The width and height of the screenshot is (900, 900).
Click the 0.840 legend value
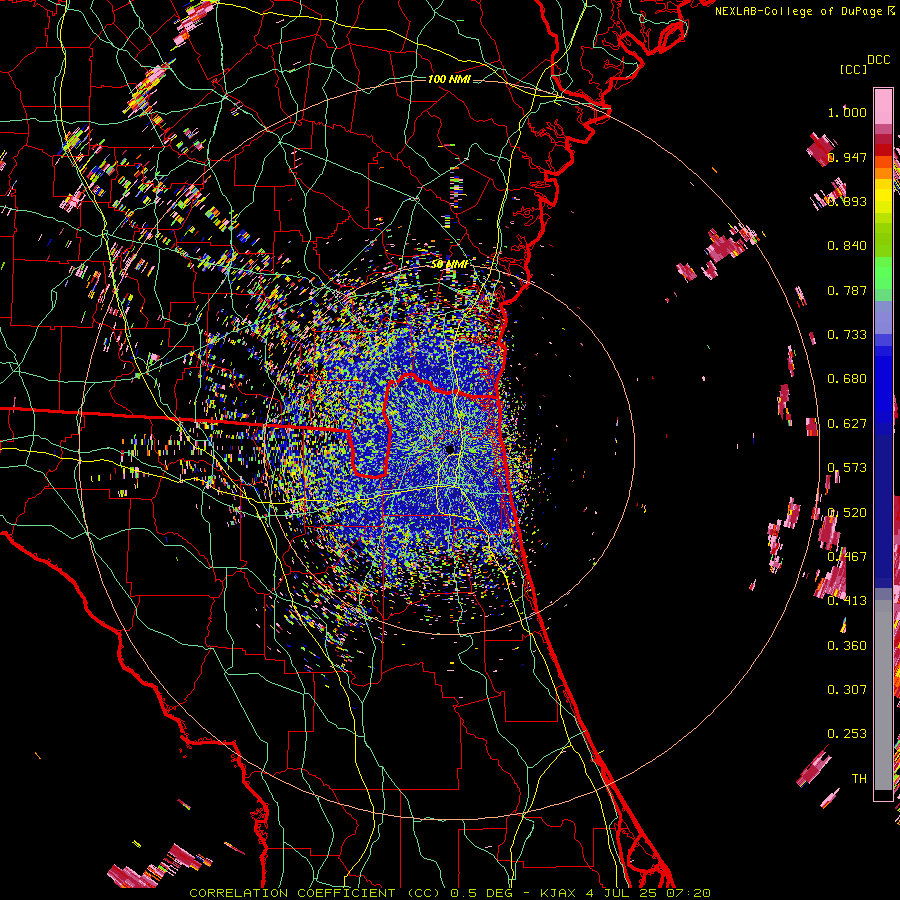[847, 246]
